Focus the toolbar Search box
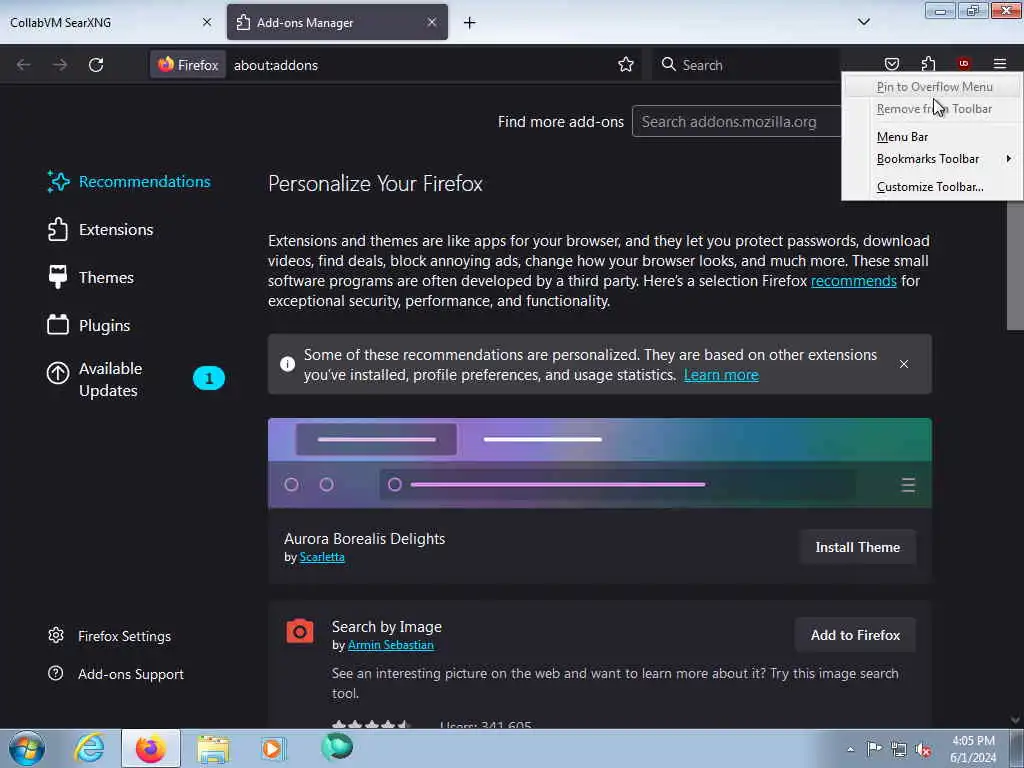Screen dimensions: 1024x768 tap(744, 65)
